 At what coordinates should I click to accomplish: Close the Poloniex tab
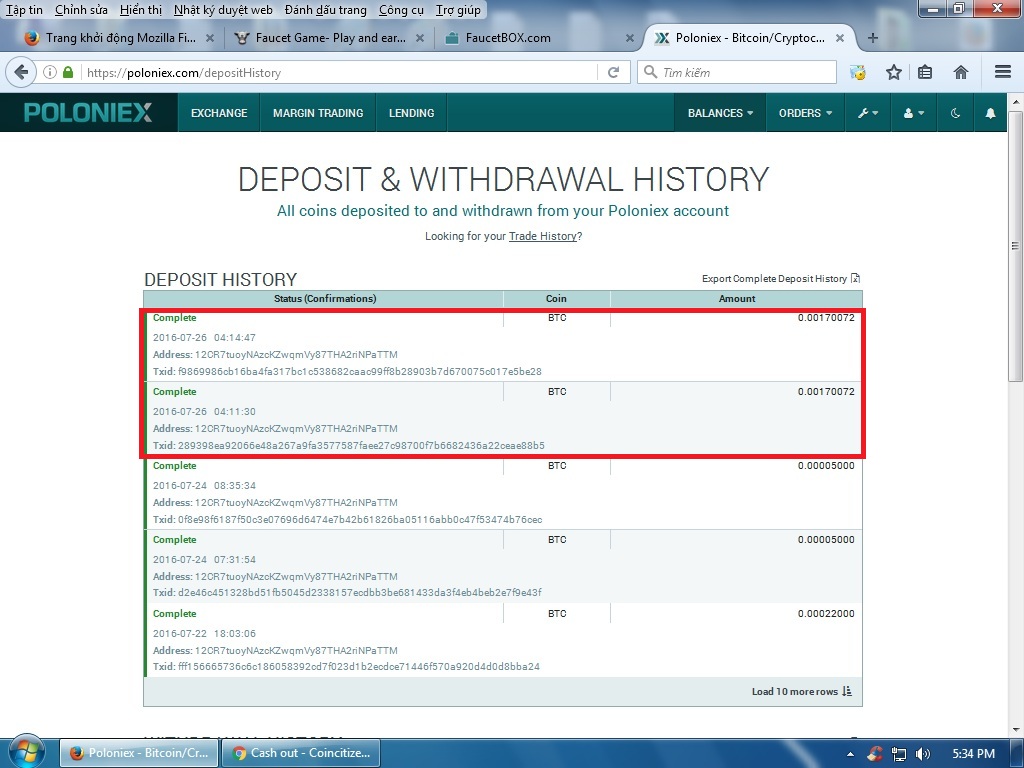840,38
